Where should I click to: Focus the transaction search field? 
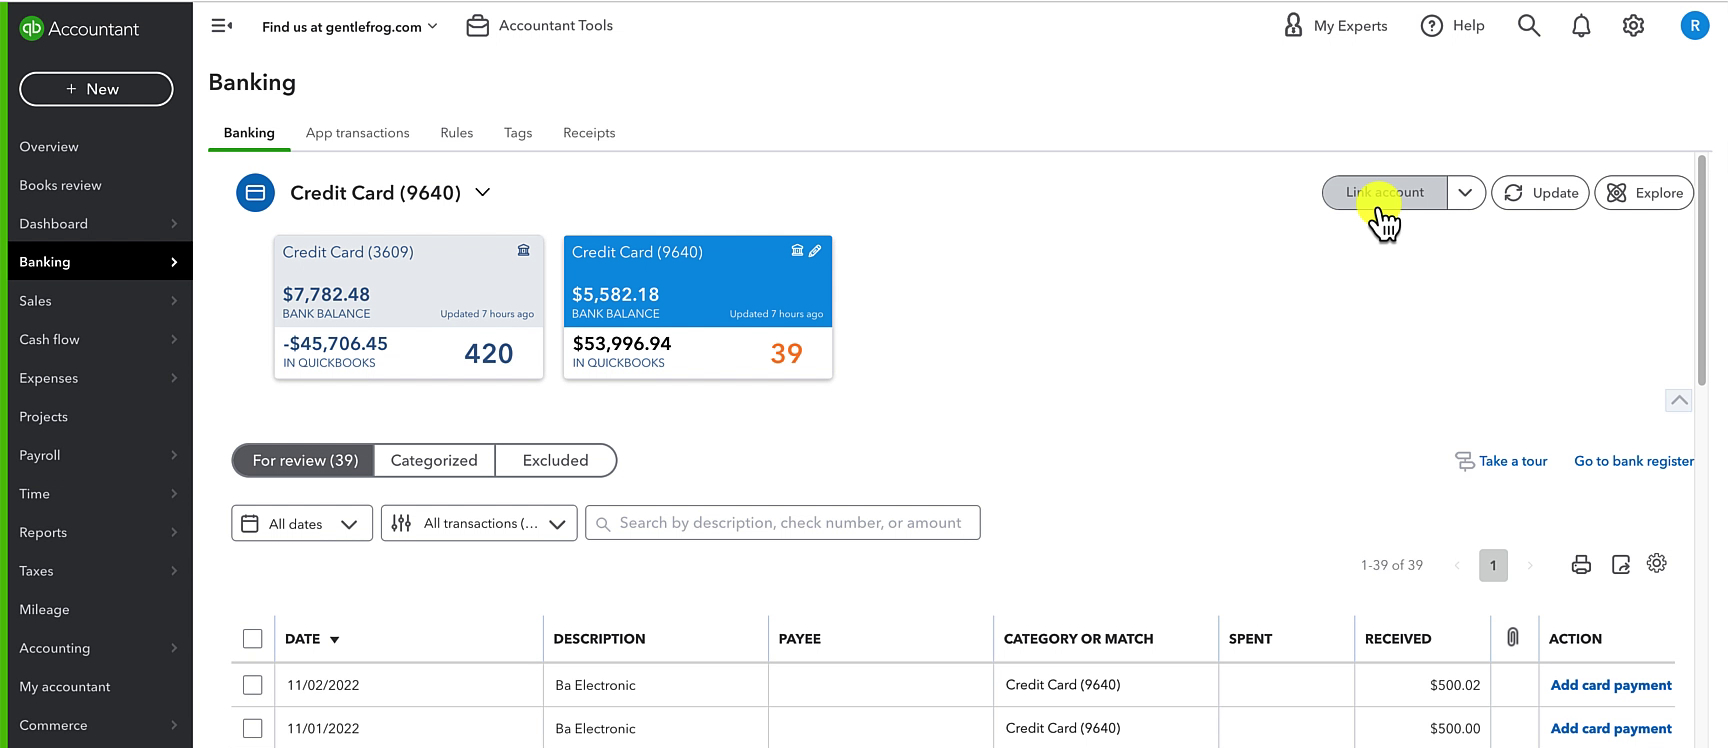point(783,523)
